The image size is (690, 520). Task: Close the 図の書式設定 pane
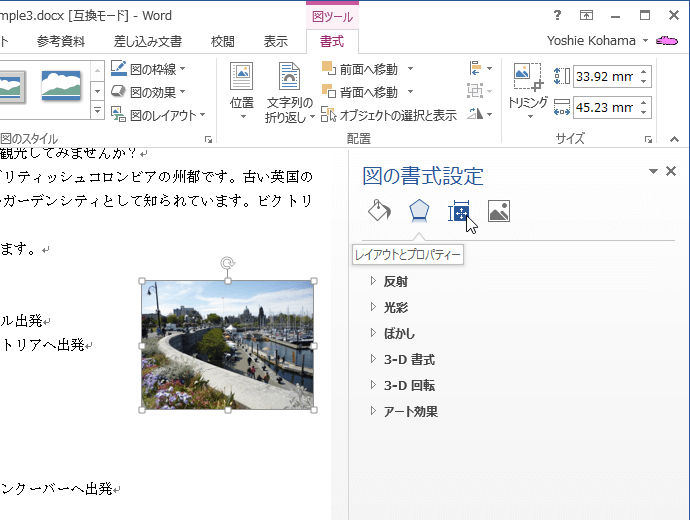point(671,171)
